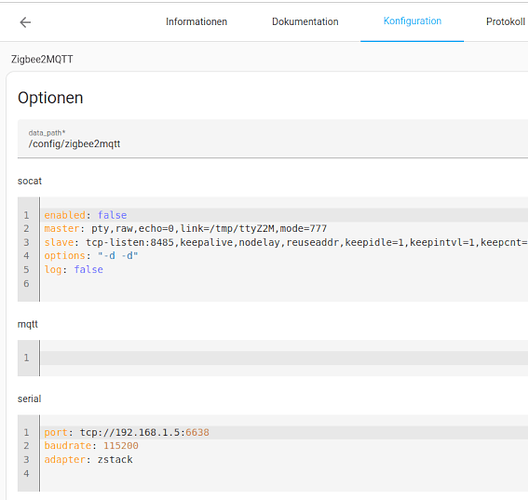This screenshot has height=500, width=528.
Task: Select the Konfiguration tab
Action: pyautogui.click(x=412, y=21)
